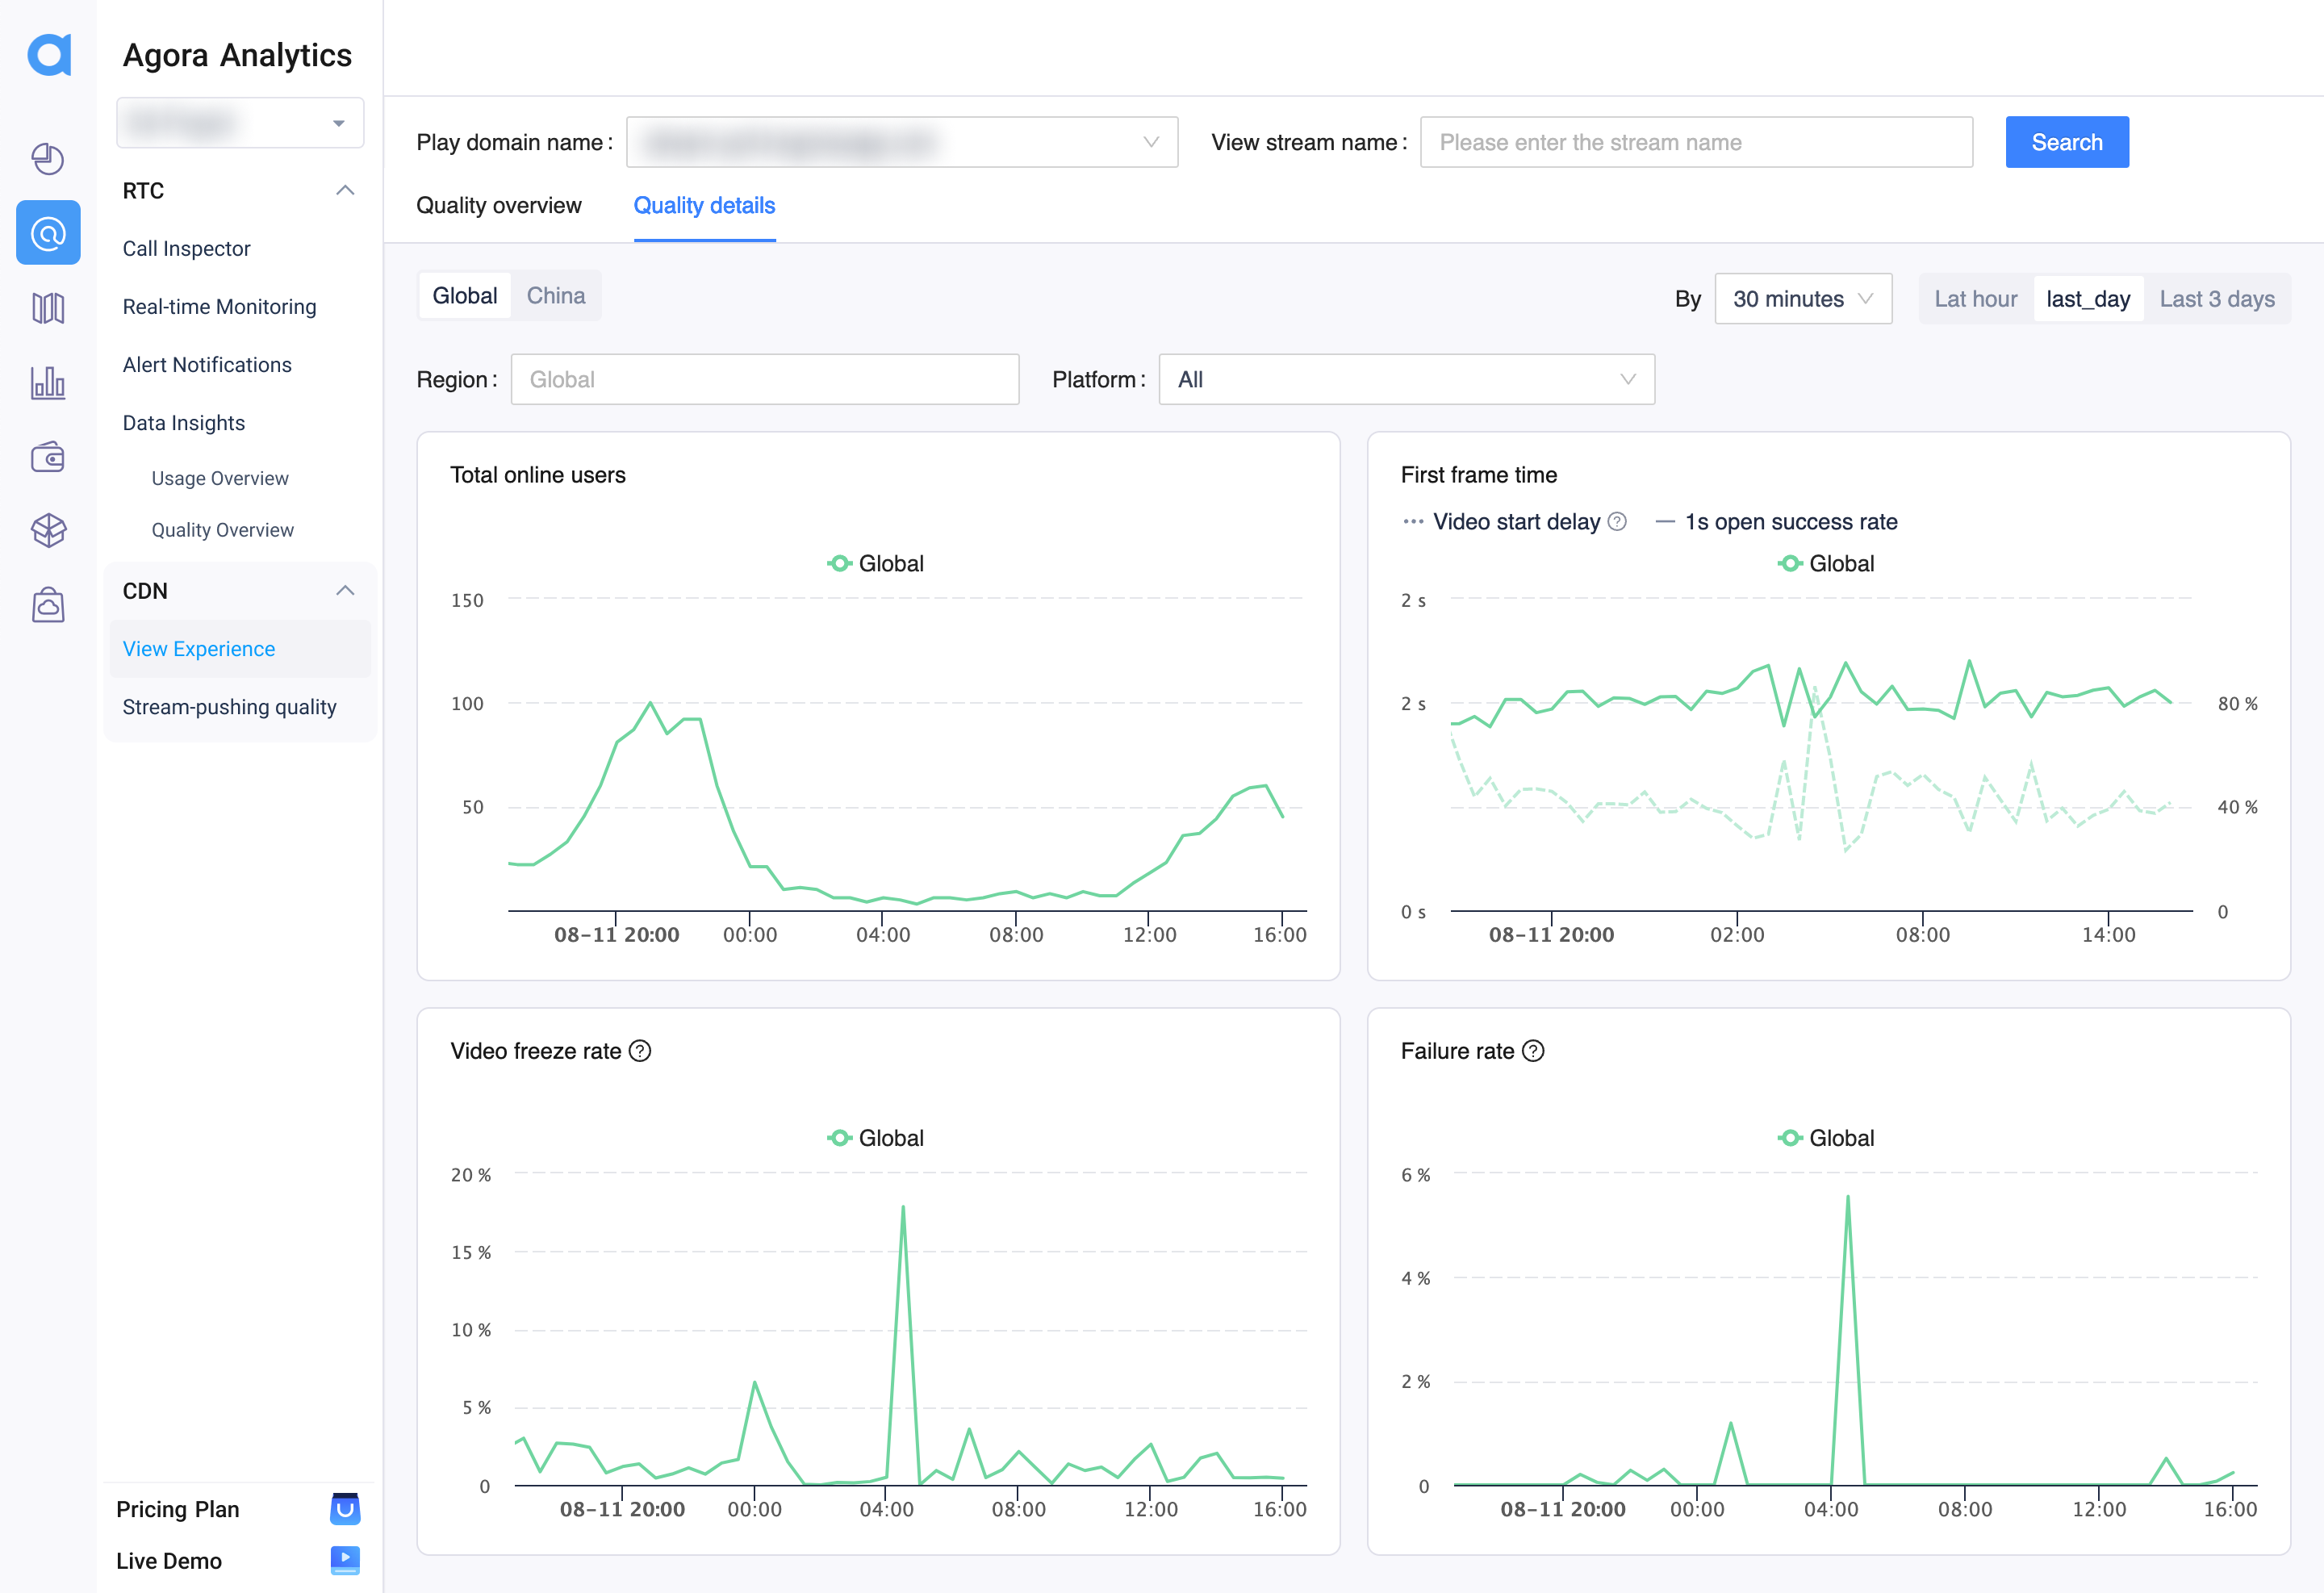Image resolution: width=2324 pixels, height=1593 pixels.
Task: Switch to Quality overview tab
Action: (x=499, y=205)
